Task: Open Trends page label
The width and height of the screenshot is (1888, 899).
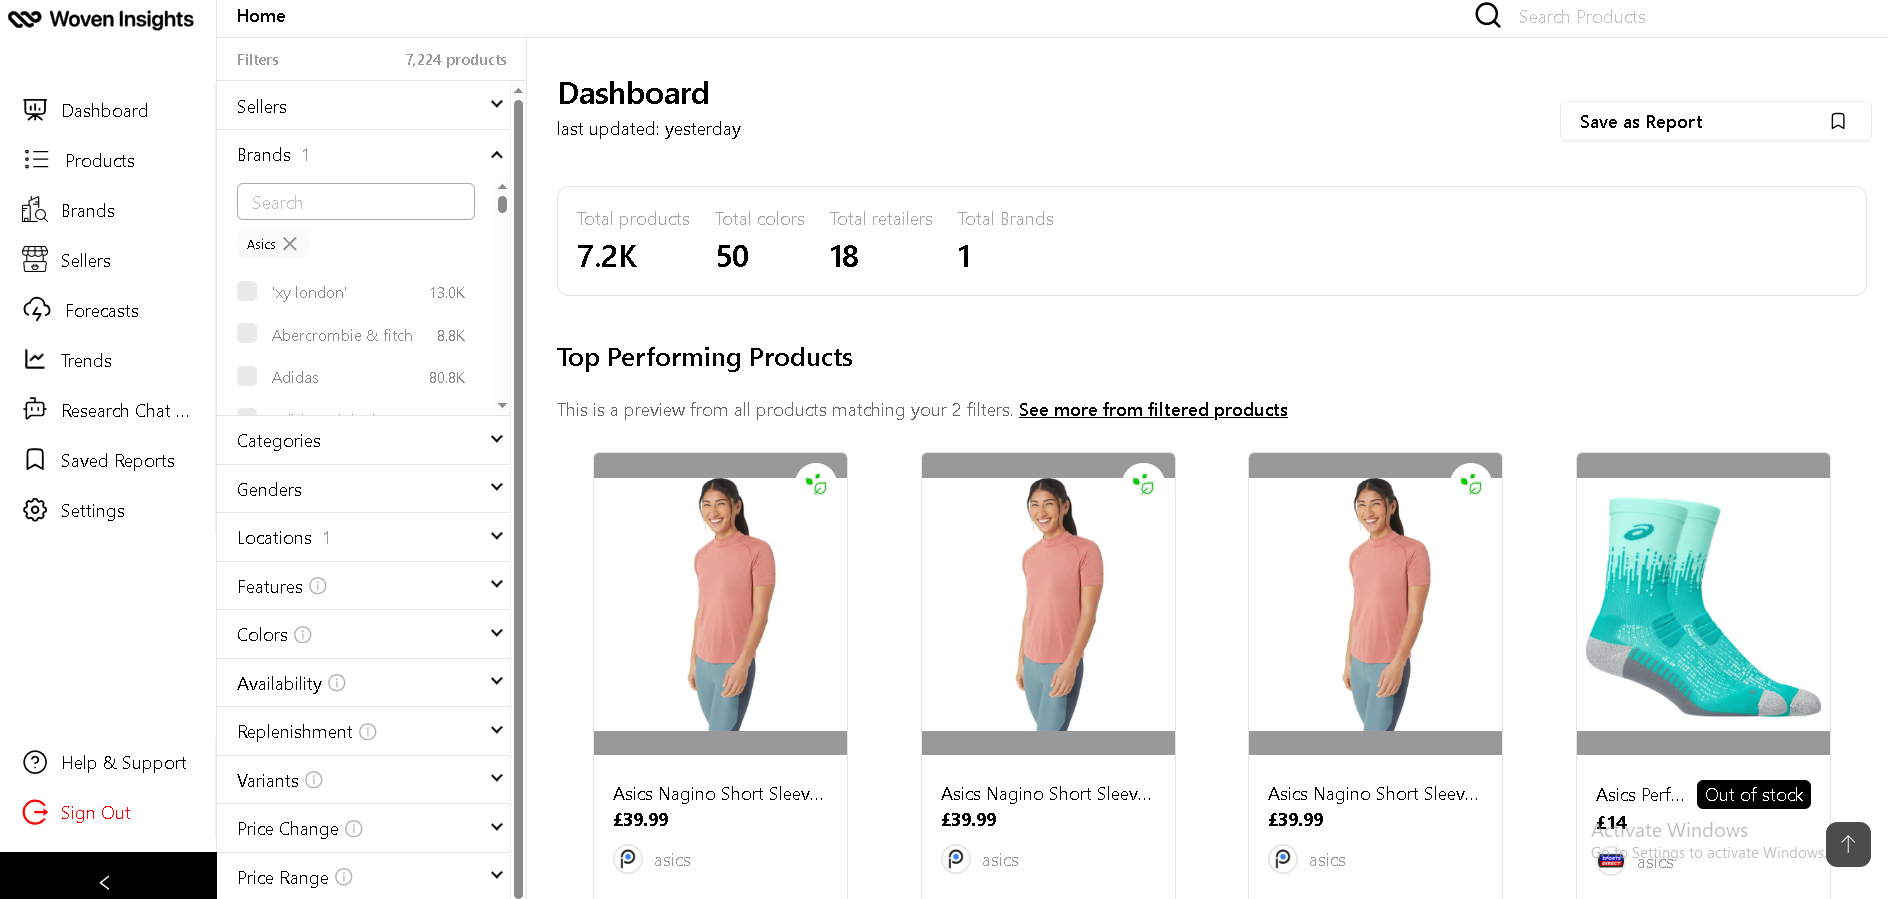Action: (x=86, y=361)
